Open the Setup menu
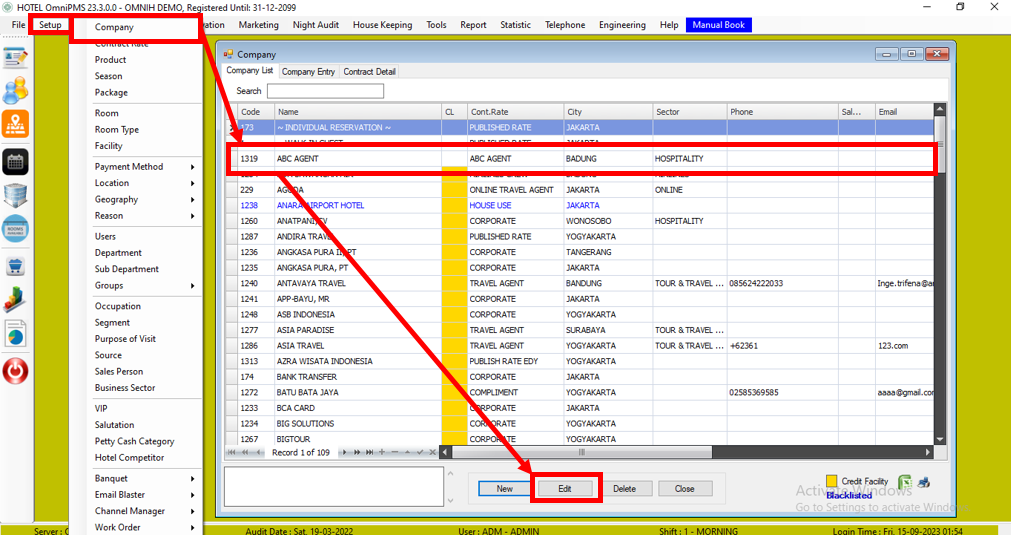Image resolution: width=1011 pixels, height=535 pixels. [50, 25]
